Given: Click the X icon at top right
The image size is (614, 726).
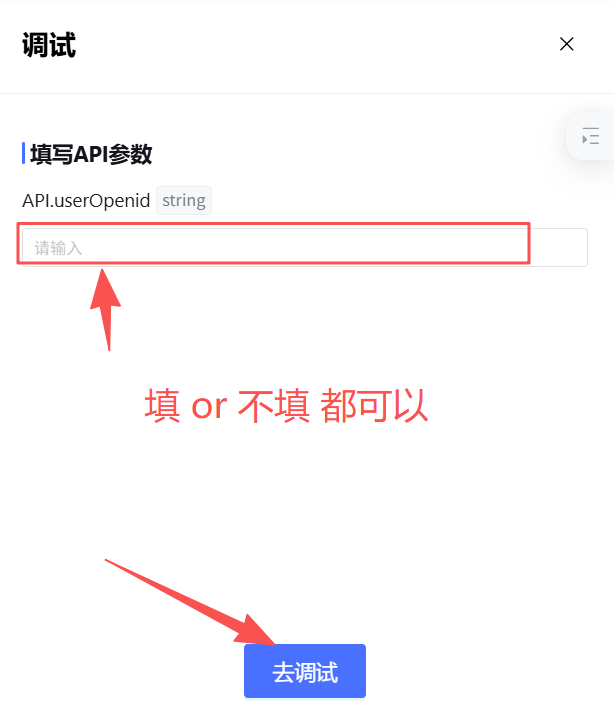Looking at the screenshot, I should click(x=566, y=44).
